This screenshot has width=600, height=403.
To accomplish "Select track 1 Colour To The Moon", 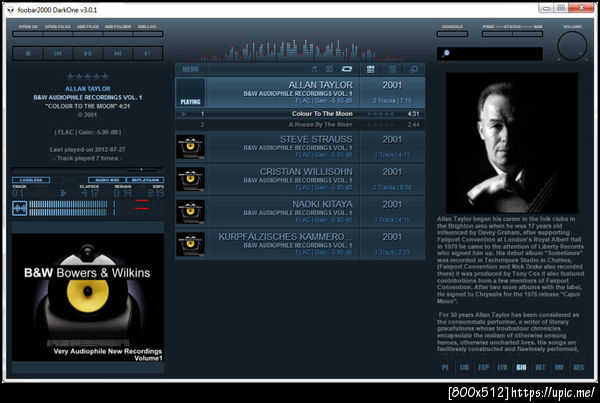I will (300, 114).
